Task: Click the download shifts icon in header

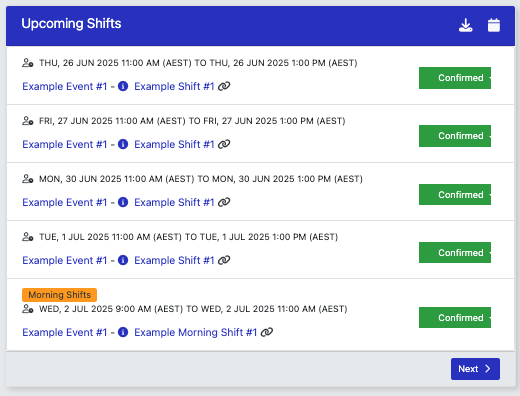Action: coord(465,25)
